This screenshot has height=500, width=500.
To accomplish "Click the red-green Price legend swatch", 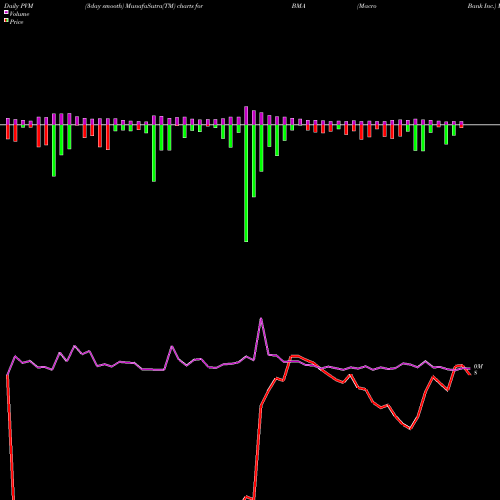I will tap(6, 21).
